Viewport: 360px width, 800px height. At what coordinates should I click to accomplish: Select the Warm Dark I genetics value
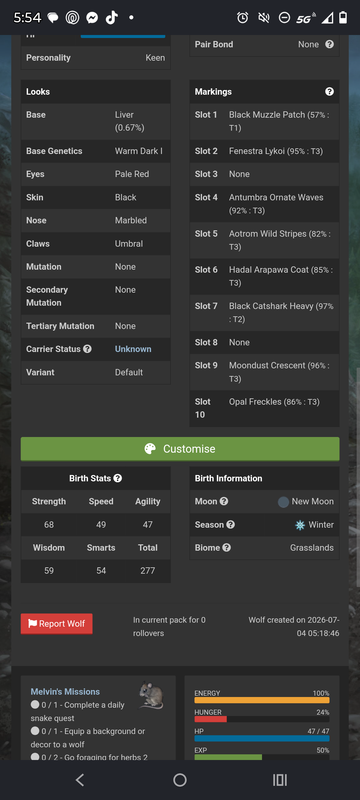(x=139, y=151)
